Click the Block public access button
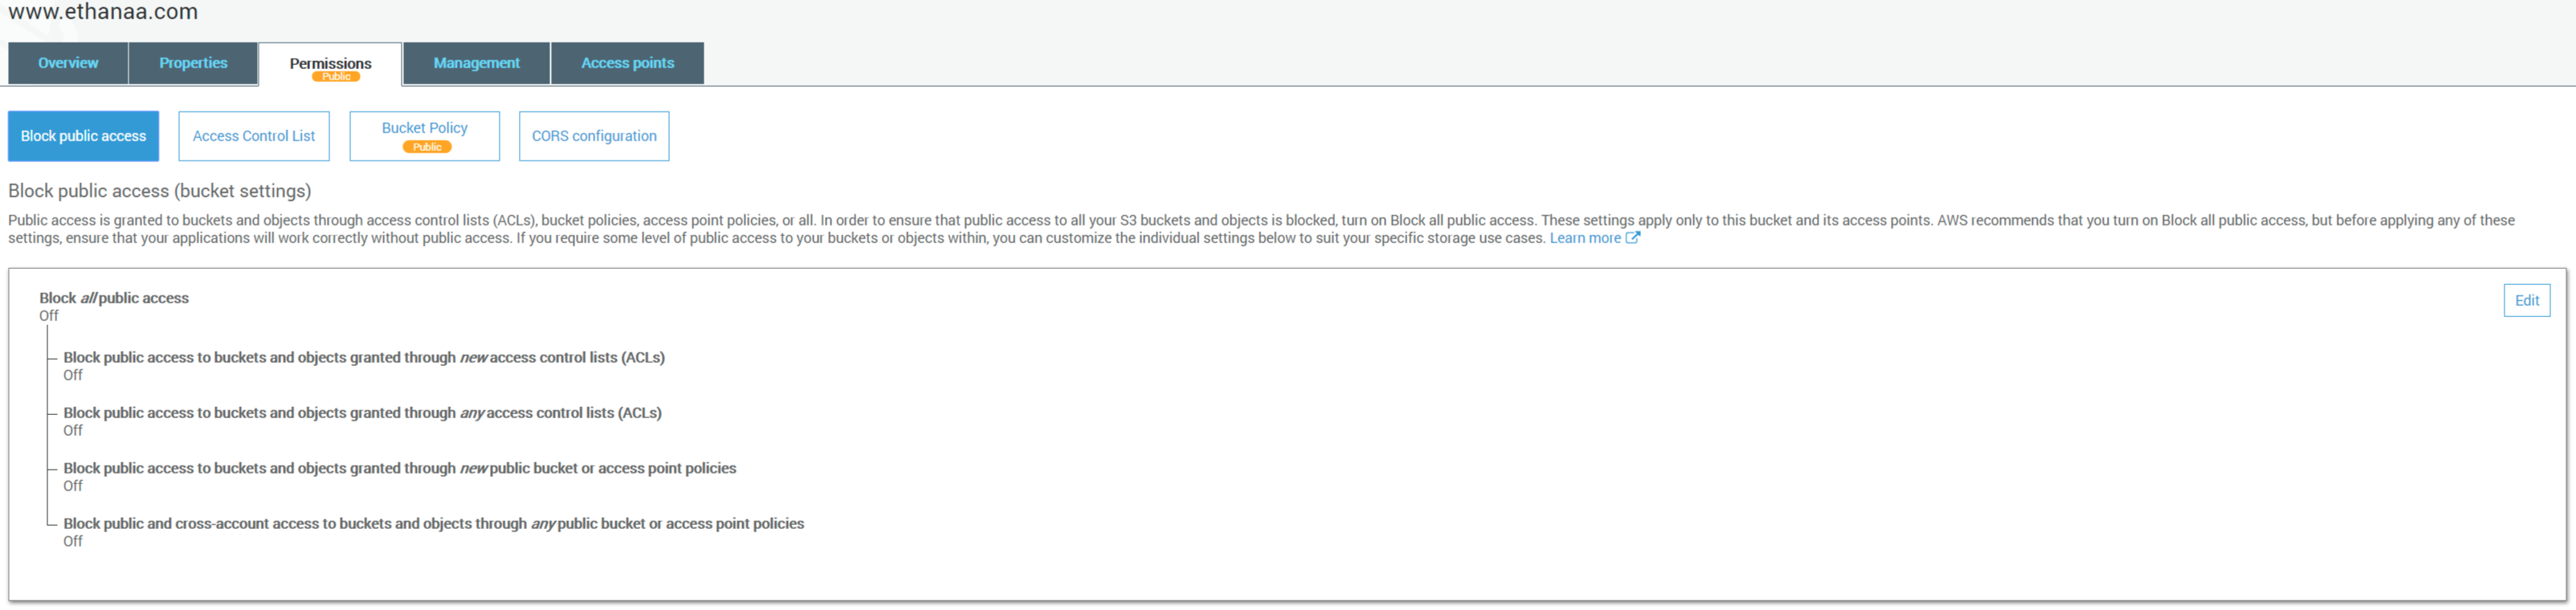This screenshot has width=2576, height=610. pyautogui.click(x=83, y=136)
